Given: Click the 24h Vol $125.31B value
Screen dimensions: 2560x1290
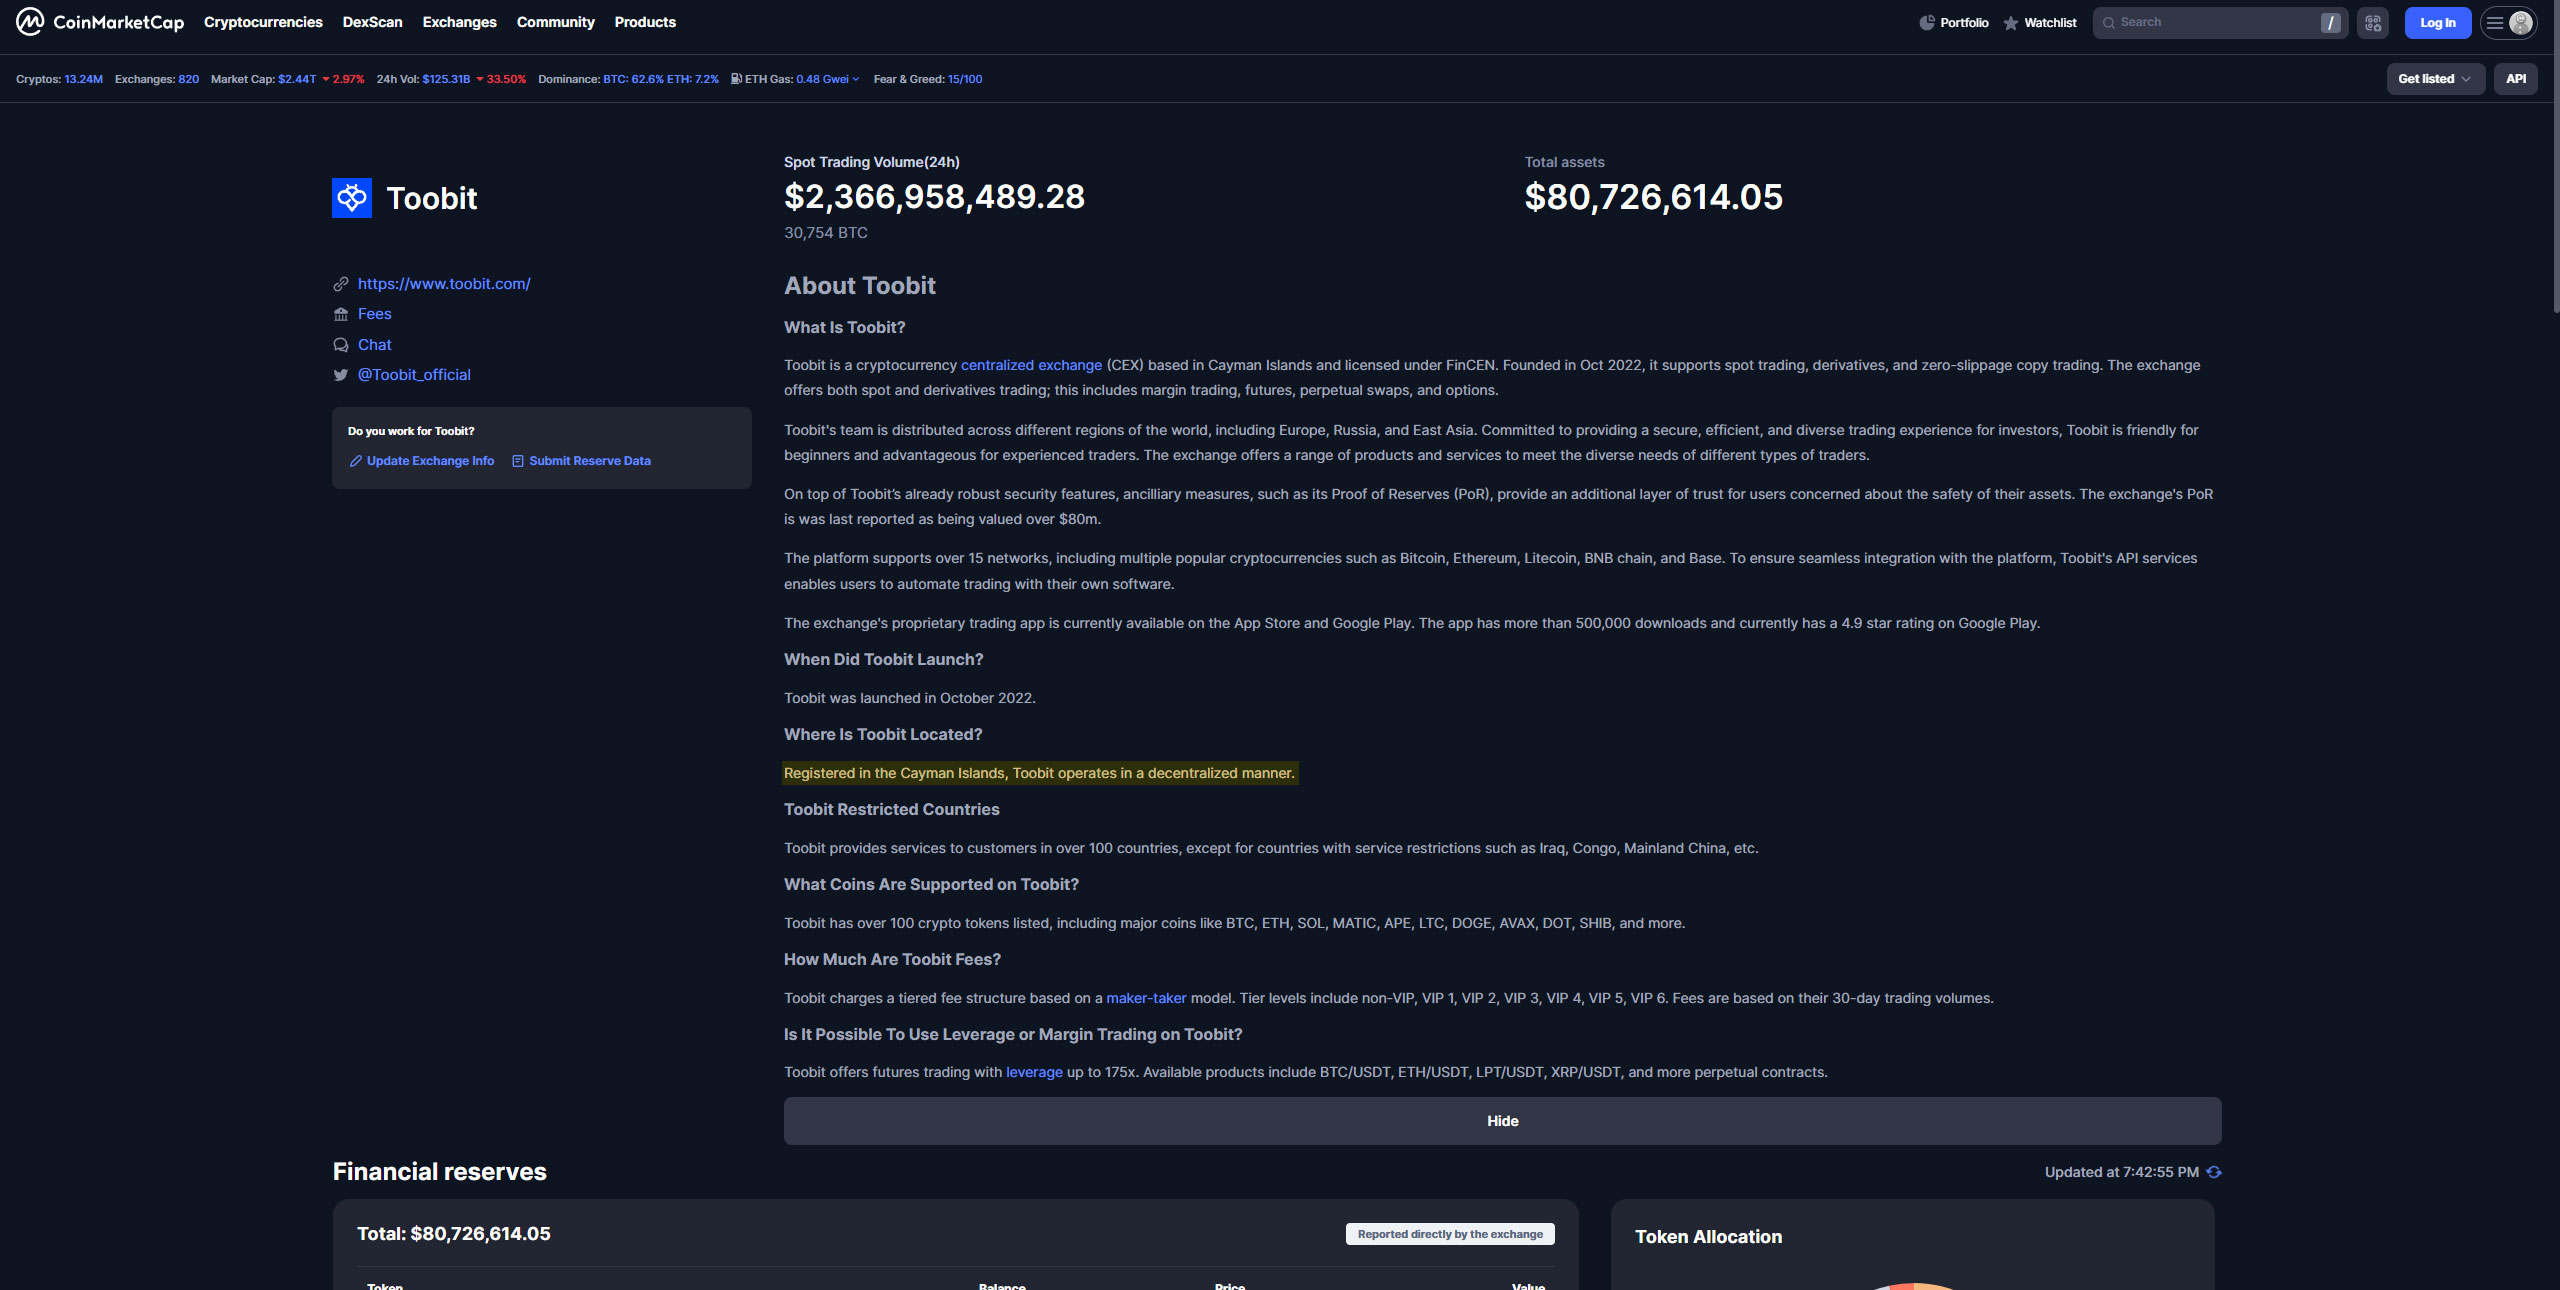Looking at the screenshot, I should pyautogui.click(x=446, y=79).
